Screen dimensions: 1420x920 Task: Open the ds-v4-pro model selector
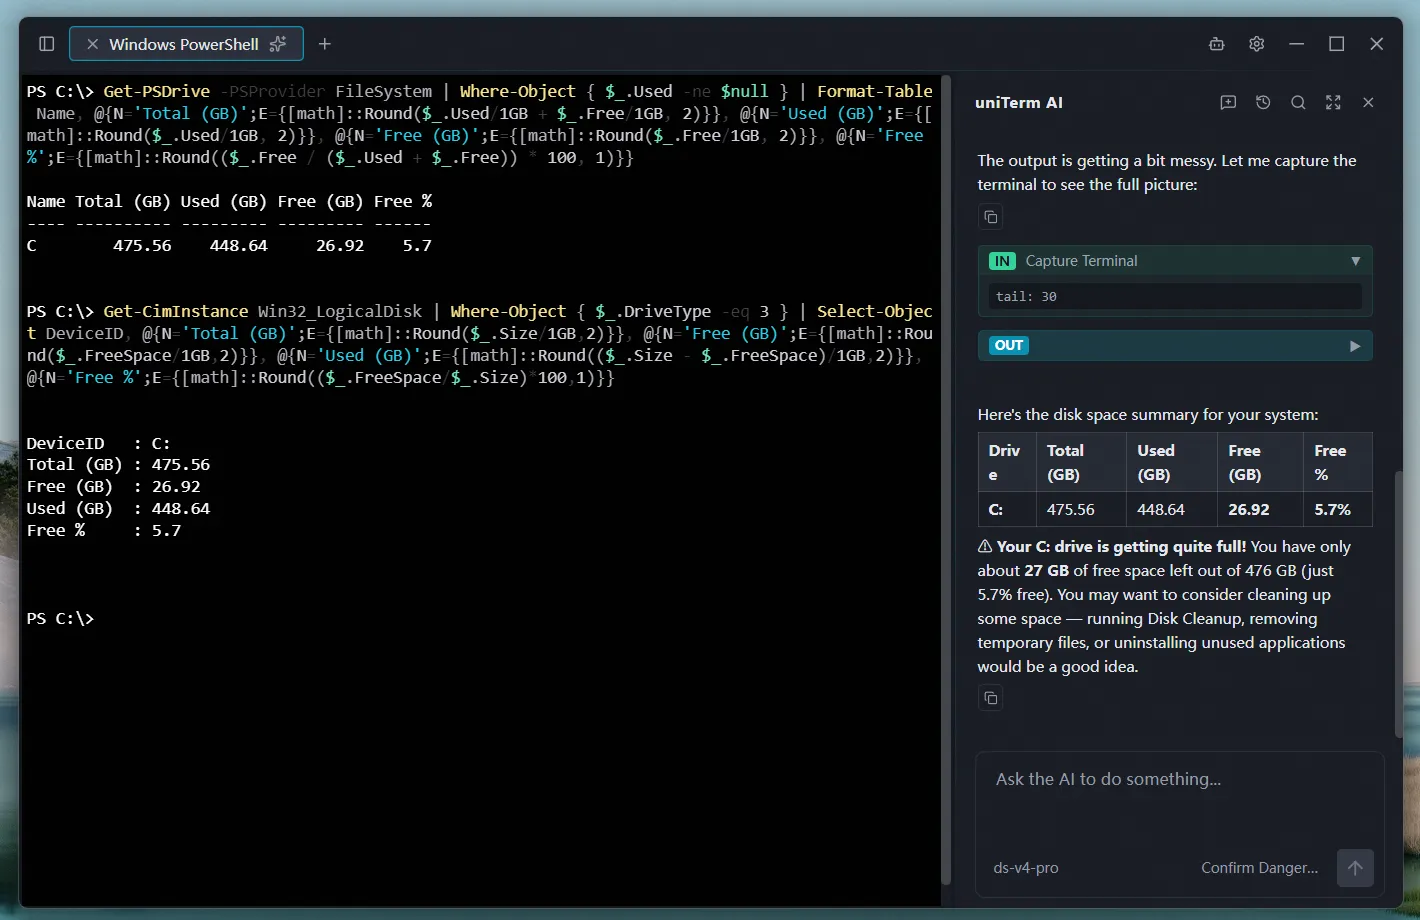pyautogui.click(x=1026, y=868)
